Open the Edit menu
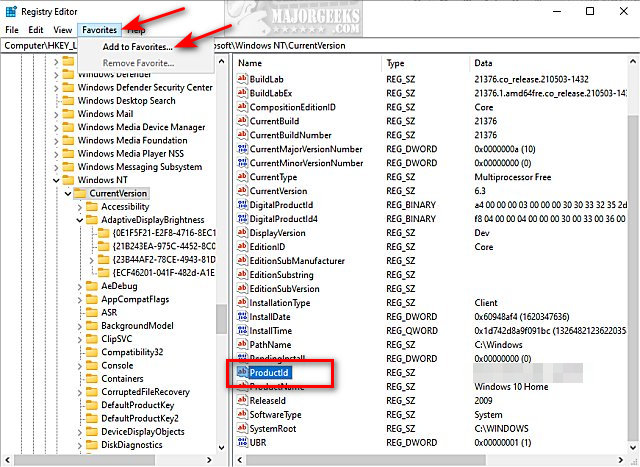The width and height of the screenshot is (640, 467). coord(36,30)
